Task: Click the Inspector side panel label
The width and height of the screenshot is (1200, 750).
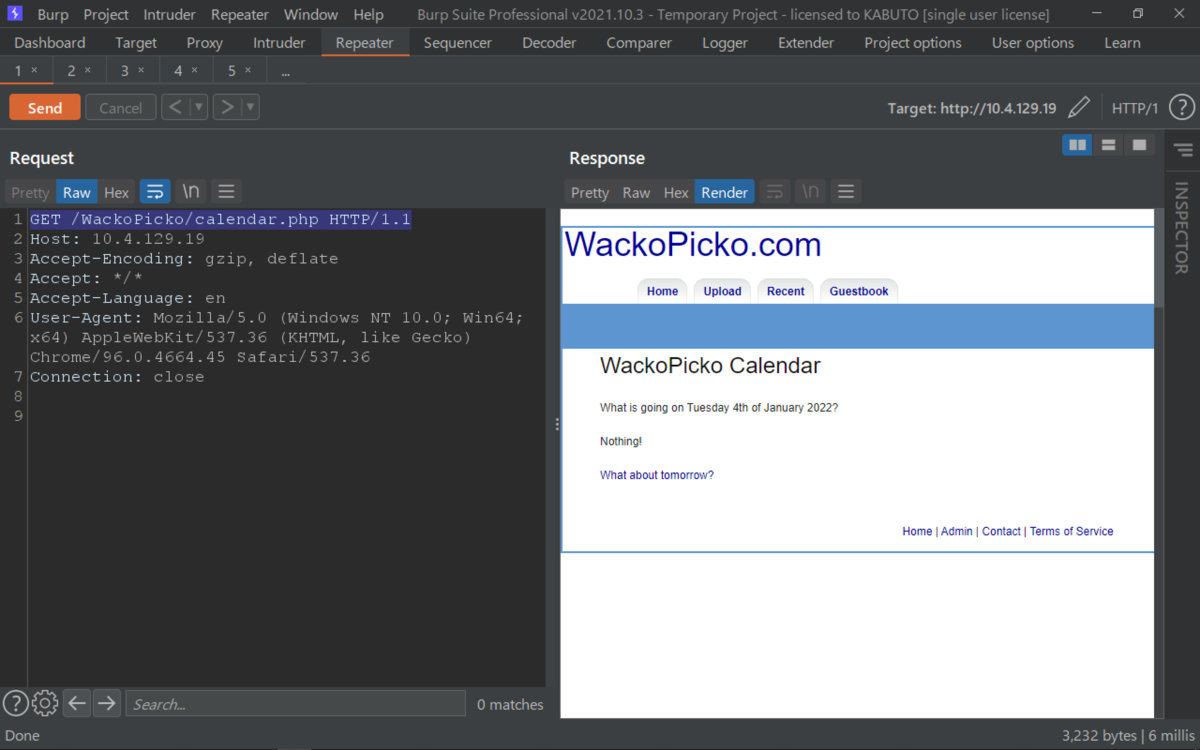Action: tap(1181, 228)
